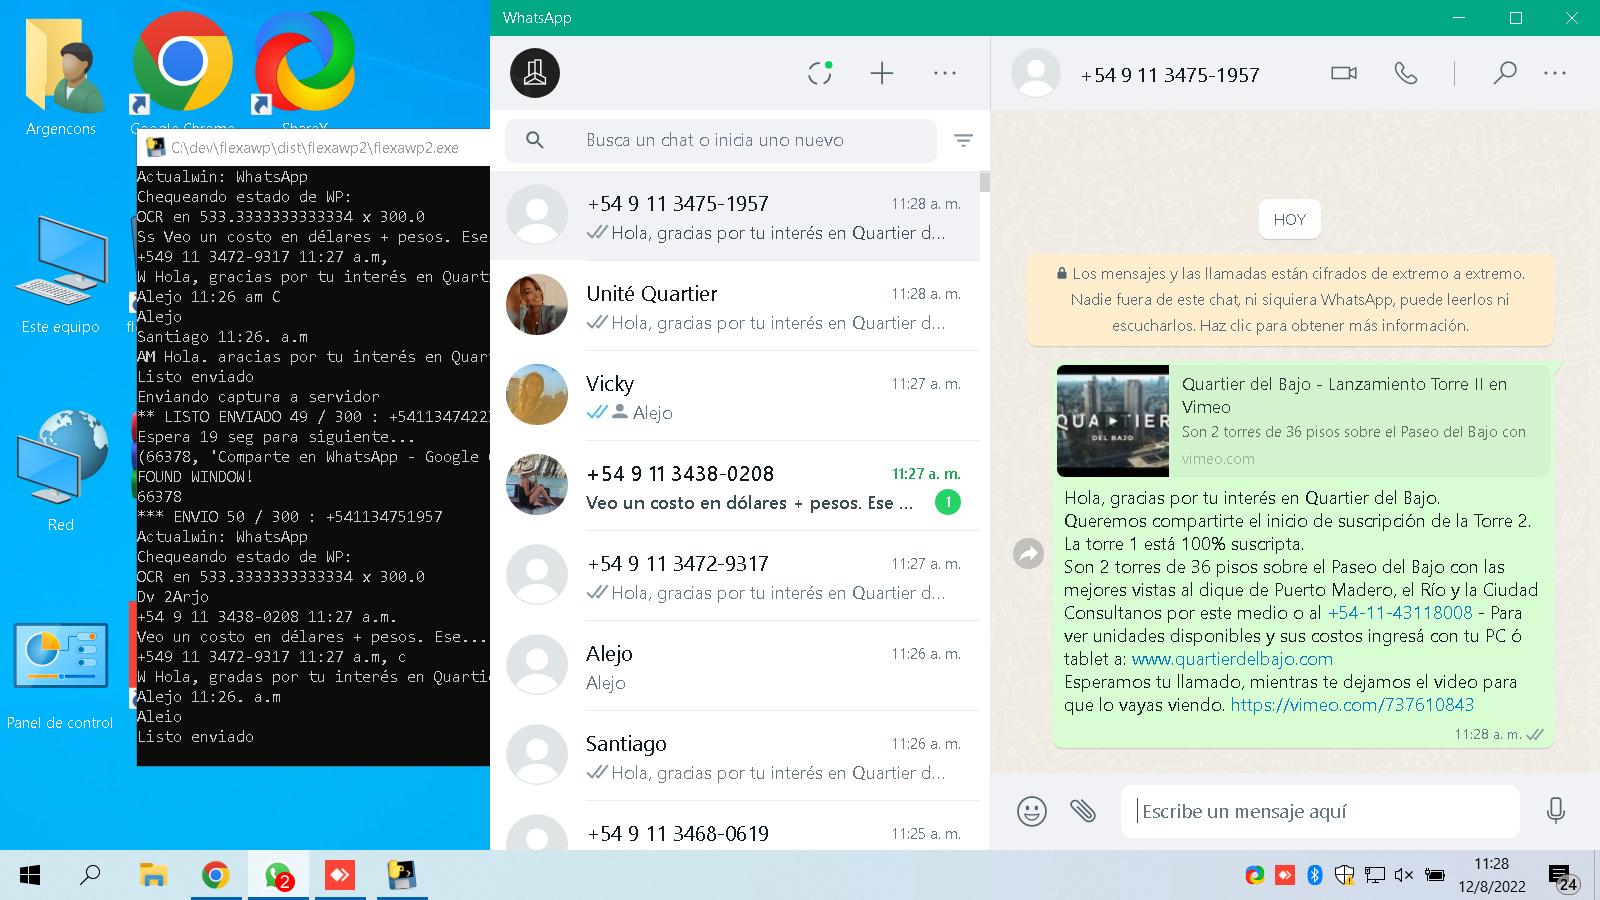Select Este equipo desktop icon
The height and width of the screenshot is (900, 1600).
coord(61,274)
